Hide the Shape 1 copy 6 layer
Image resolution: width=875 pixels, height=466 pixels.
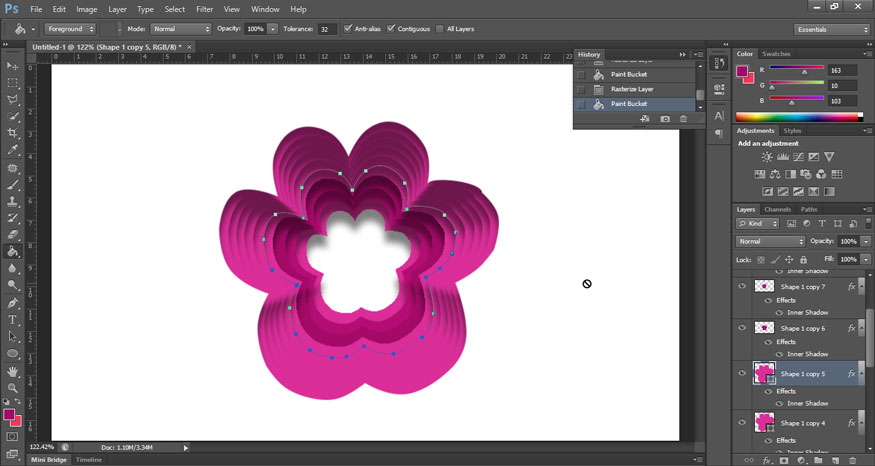[x=742, y=328]
